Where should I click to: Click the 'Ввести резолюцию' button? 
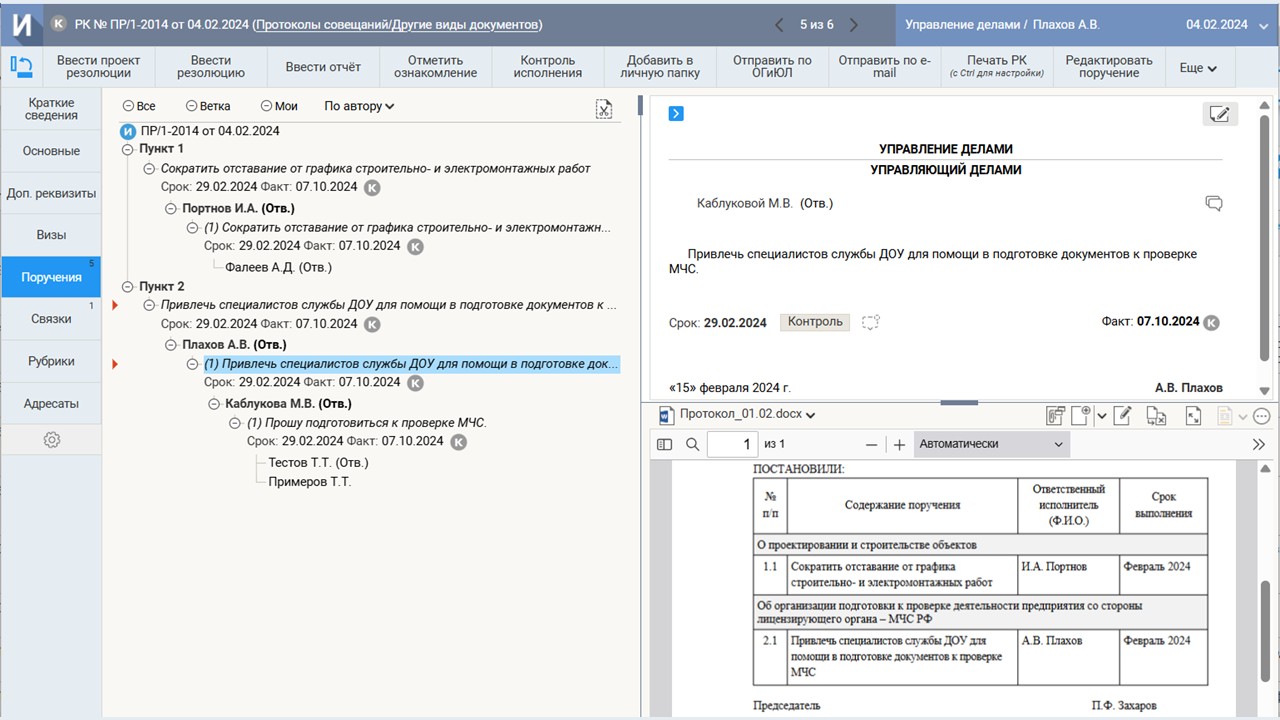(210, 67)
